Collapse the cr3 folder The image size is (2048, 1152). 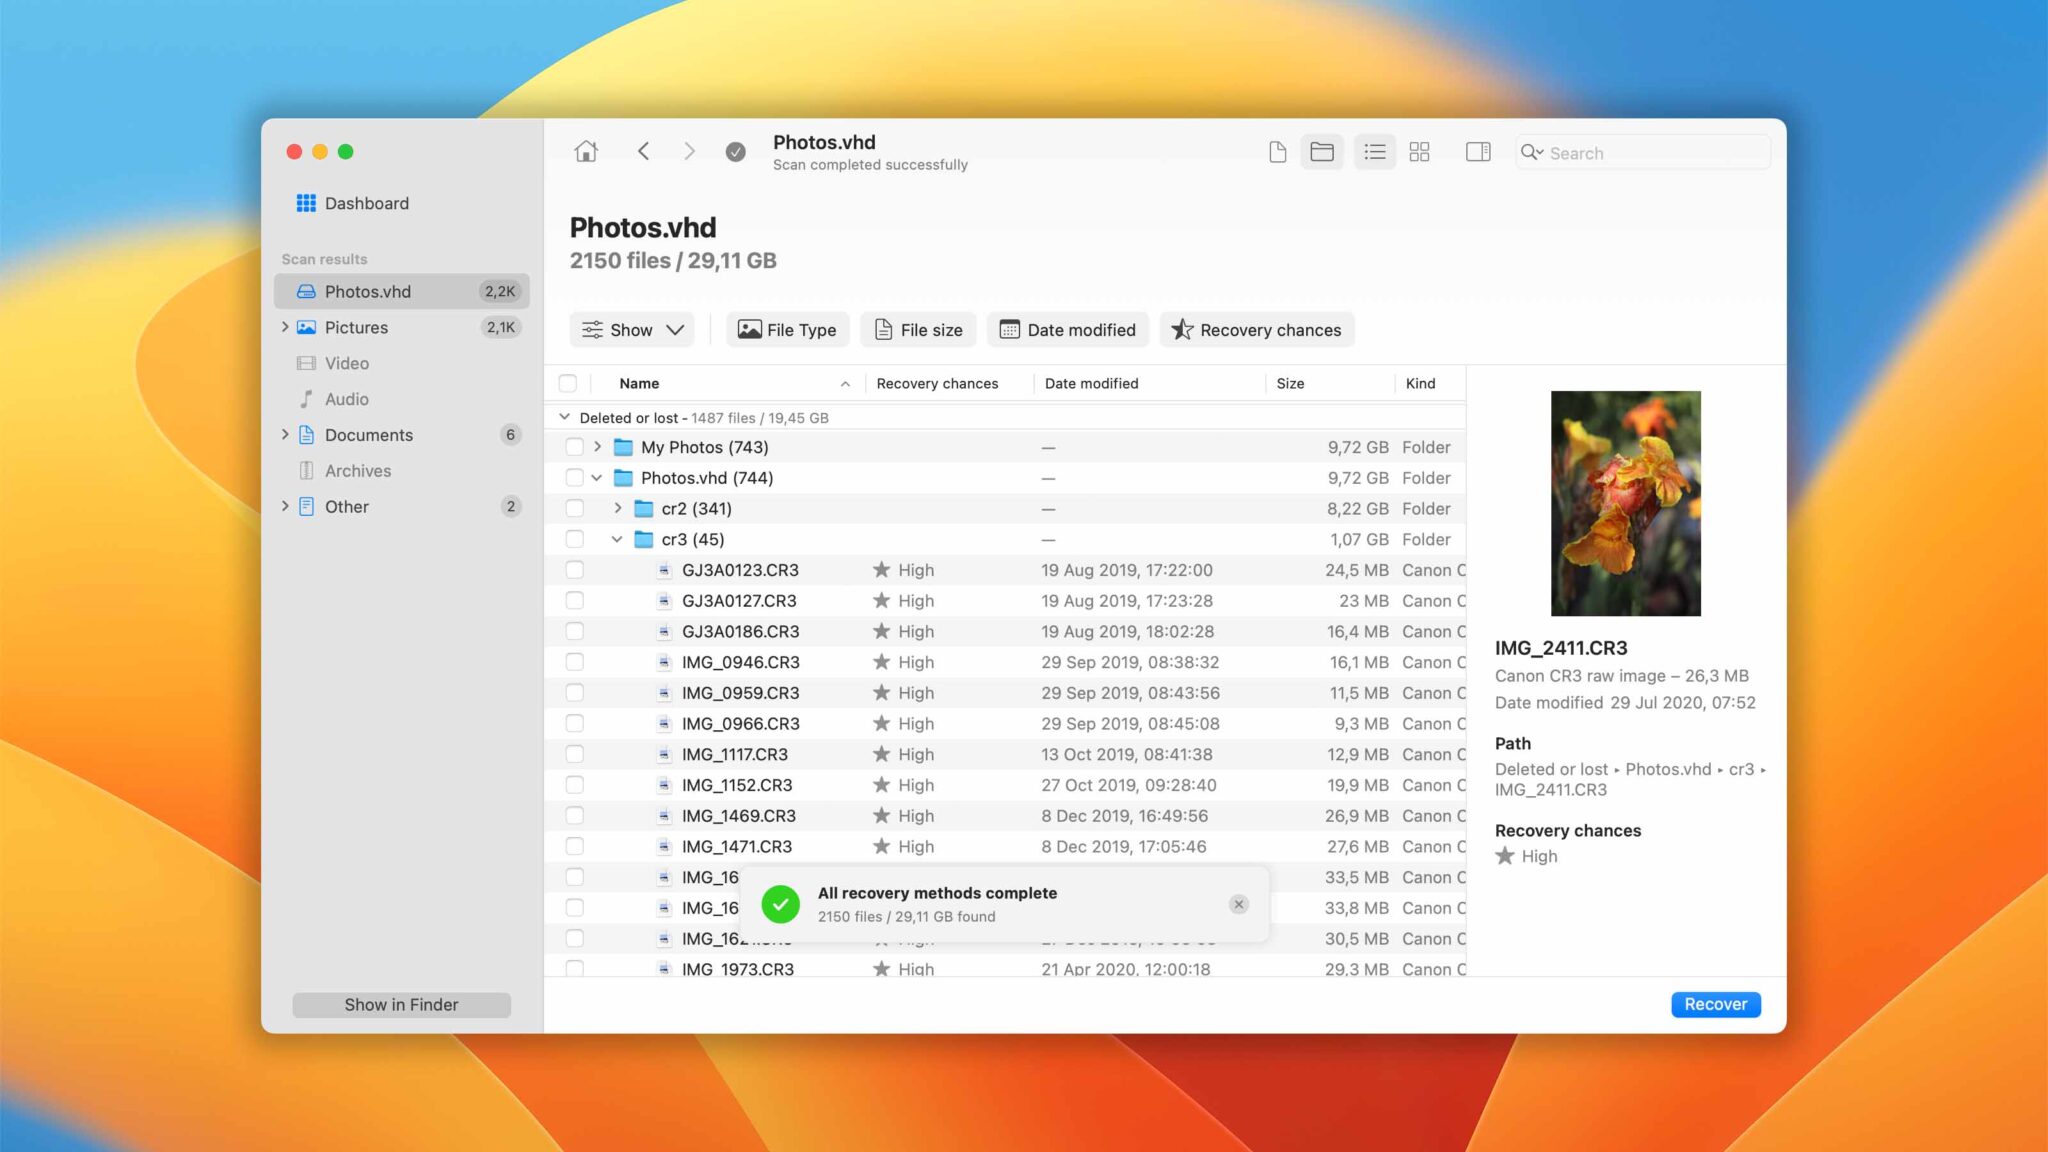(616, 539)
